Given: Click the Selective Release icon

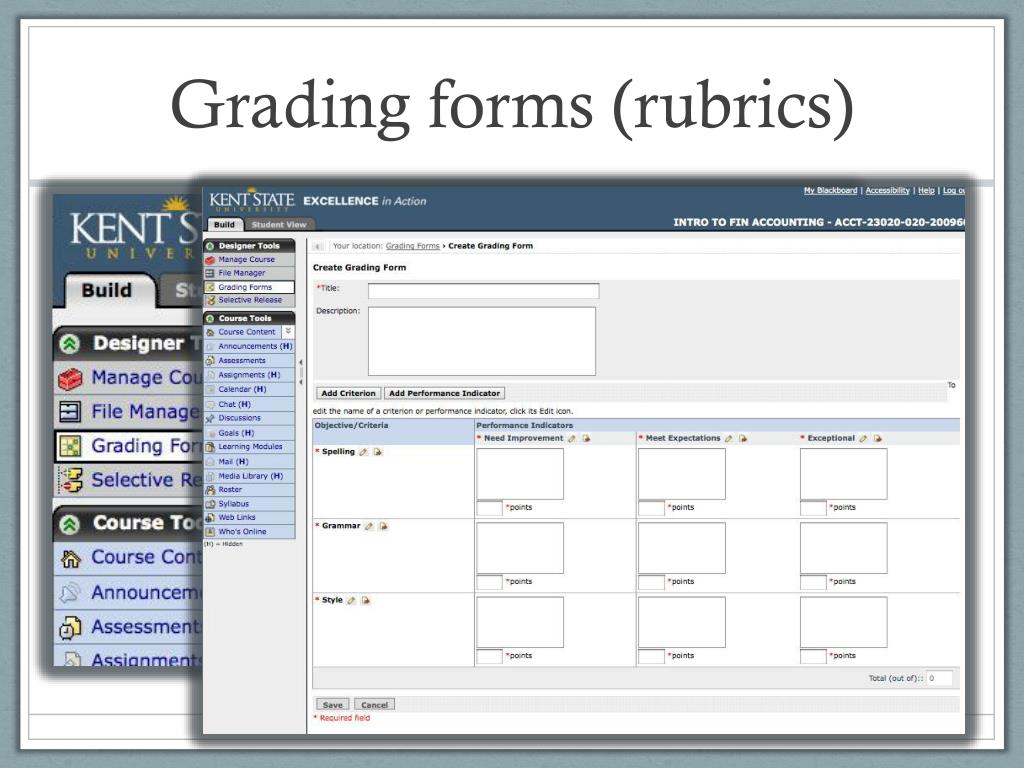Looking at the screenshot, I should pyautogui.click(x=210, y=300).
